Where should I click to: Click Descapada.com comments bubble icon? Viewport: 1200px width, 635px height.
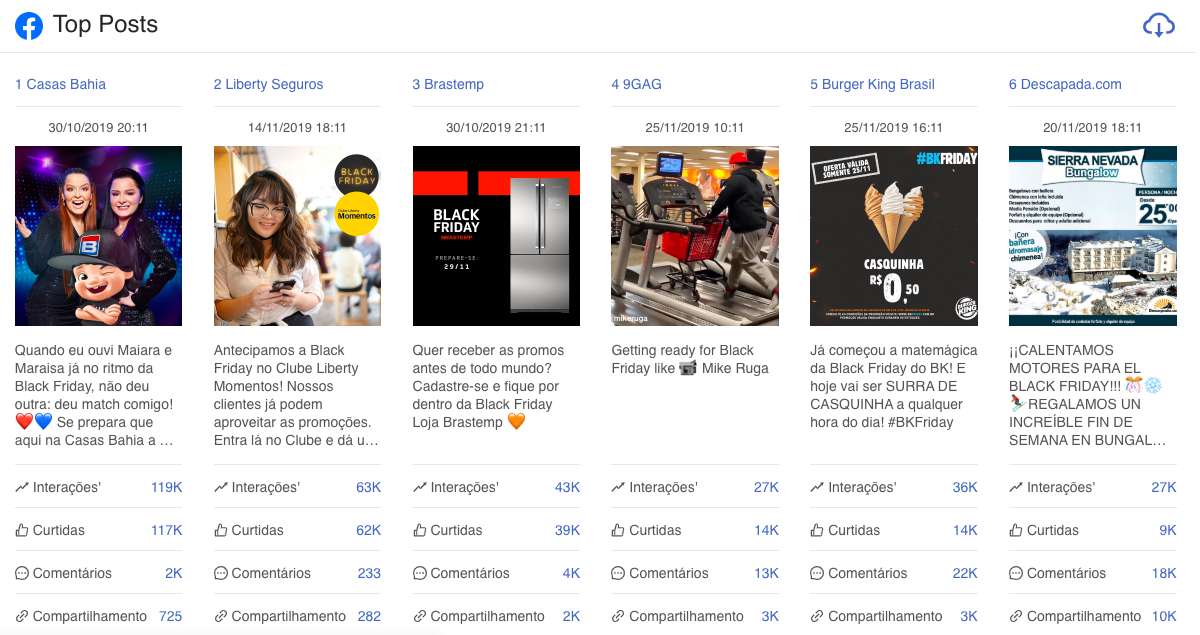click(1016, 573)
